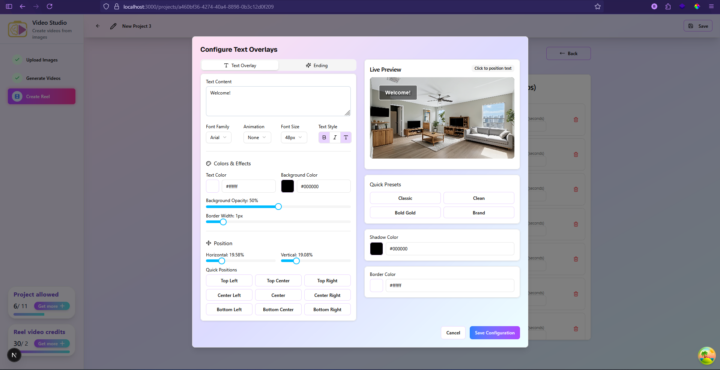The width and height of the screenshot is (720, 370).
Task: Set position to Center Right
Action: 327,295
